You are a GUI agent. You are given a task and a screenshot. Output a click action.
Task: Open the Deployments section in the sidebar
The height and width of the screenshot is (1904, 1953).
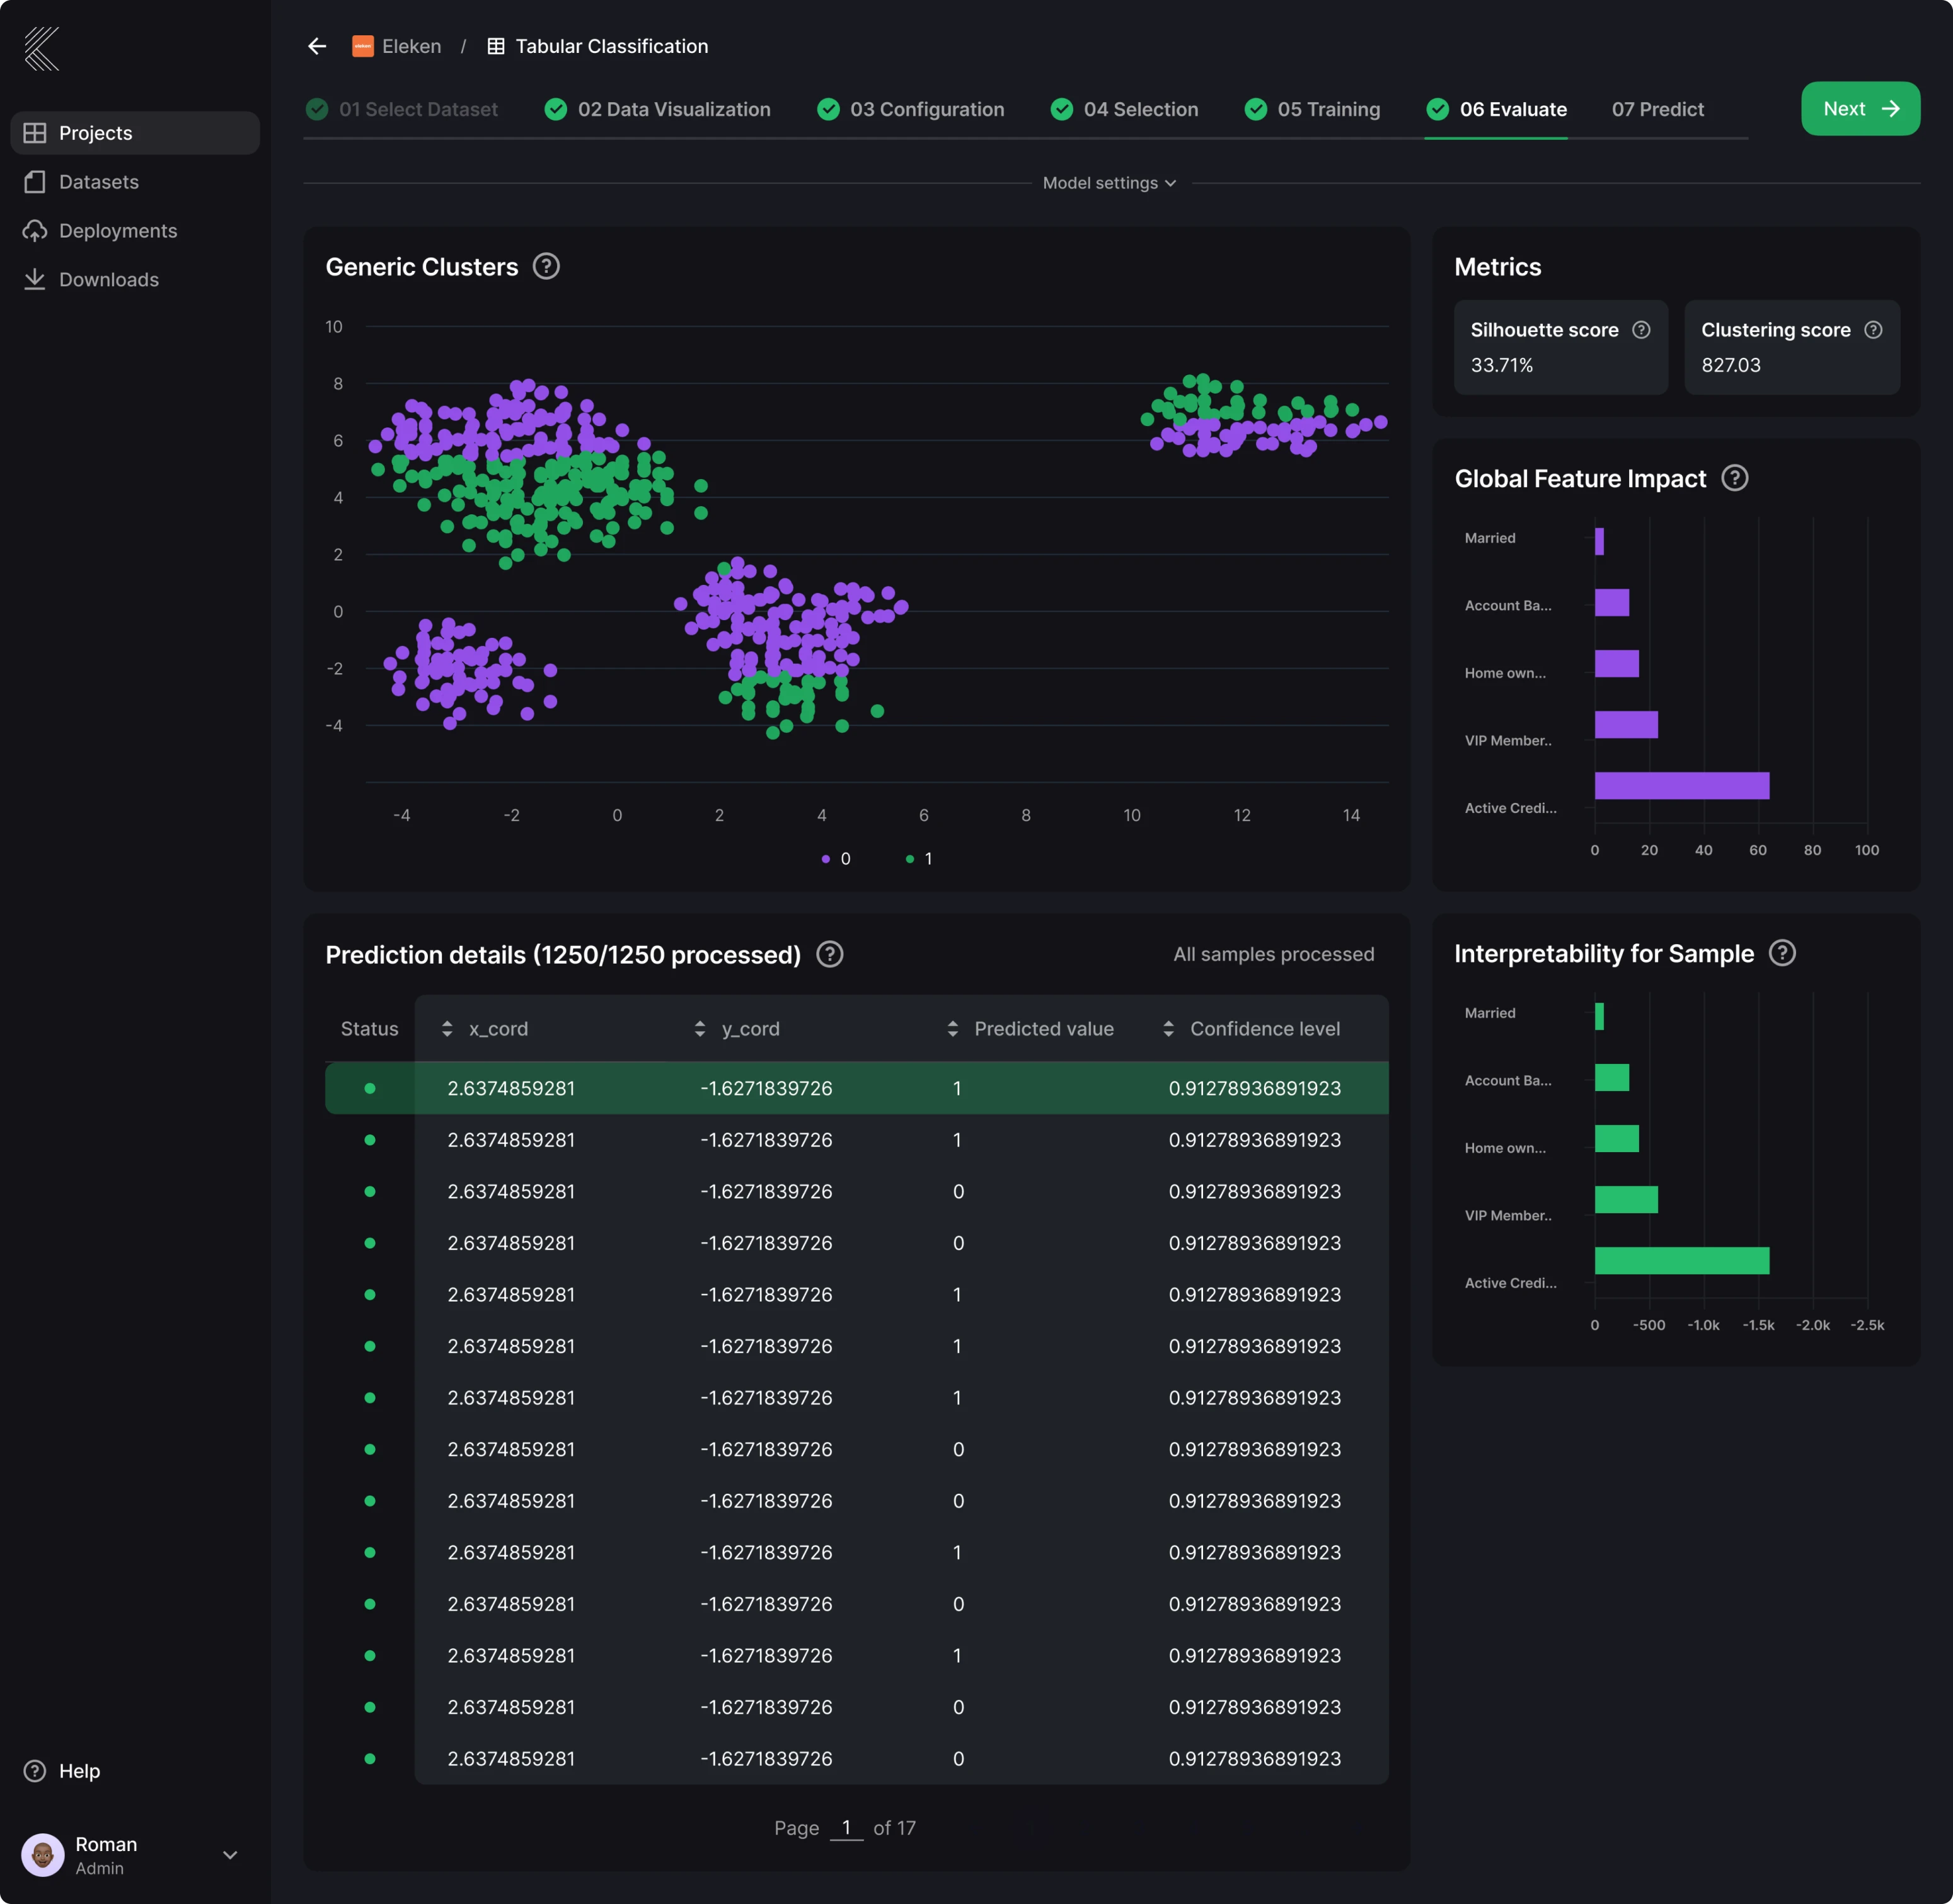point(119,230)
